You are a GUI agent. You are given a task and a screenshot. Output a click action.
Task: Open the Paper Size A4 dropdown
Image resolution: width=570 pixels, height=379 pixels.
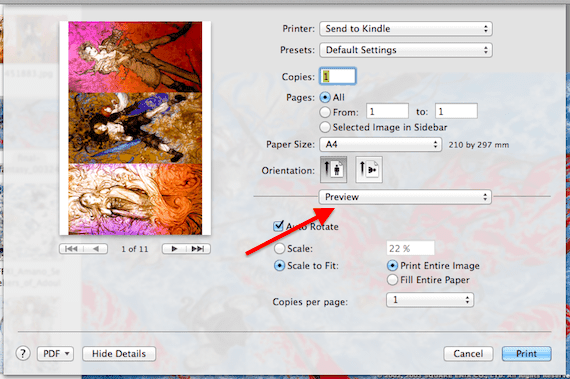pos(381,145)
